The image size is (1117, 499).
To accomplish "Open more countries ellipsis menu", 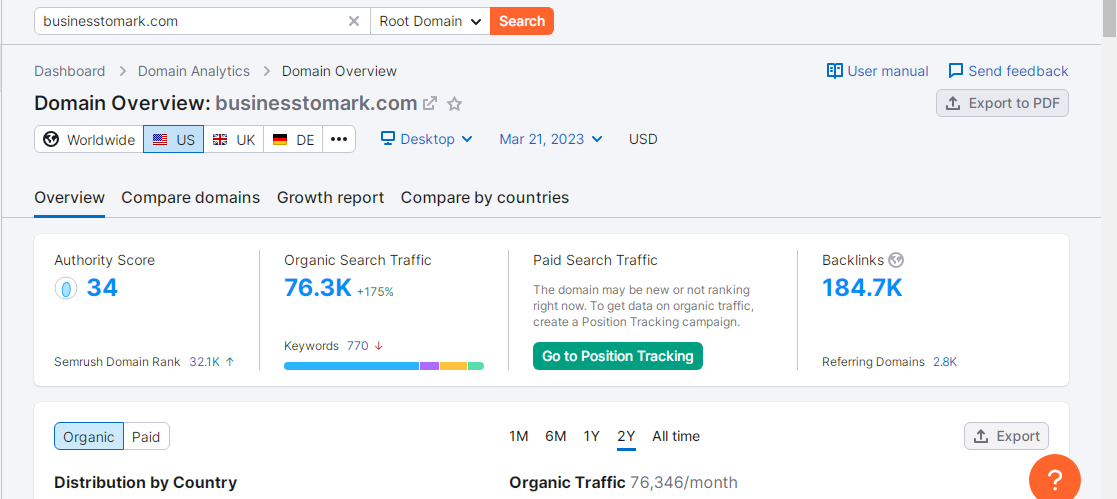I will 339,139.
